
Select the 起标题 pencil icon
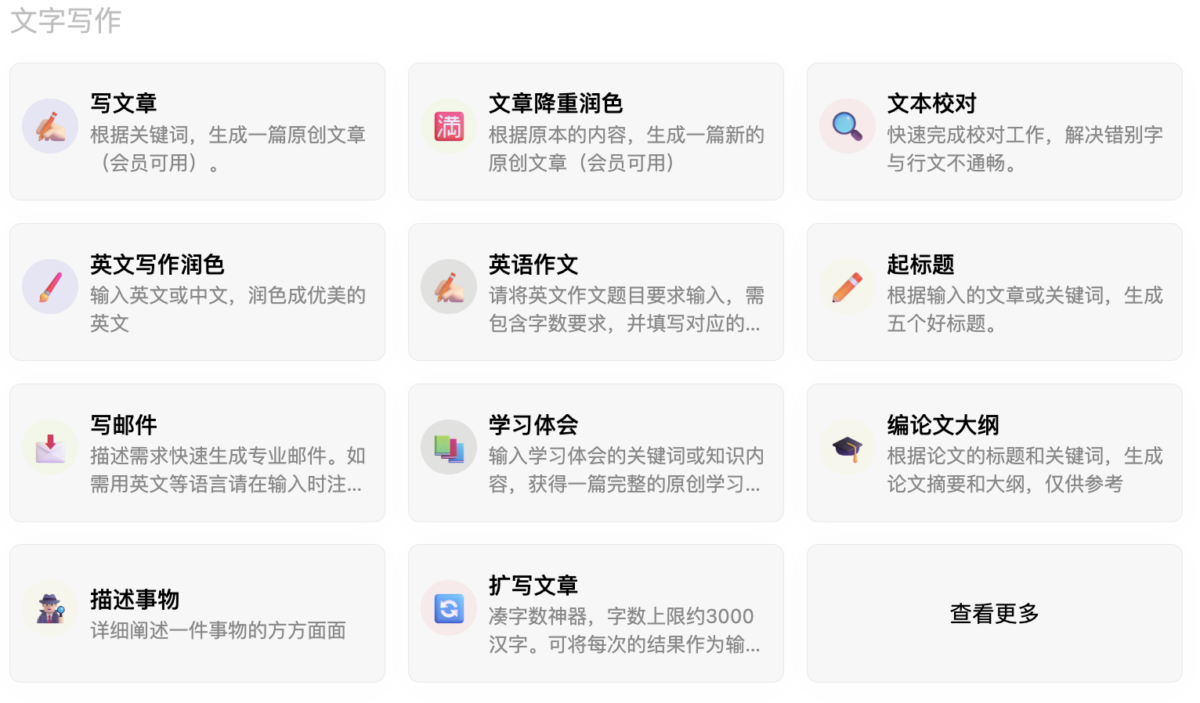[846, 287]
